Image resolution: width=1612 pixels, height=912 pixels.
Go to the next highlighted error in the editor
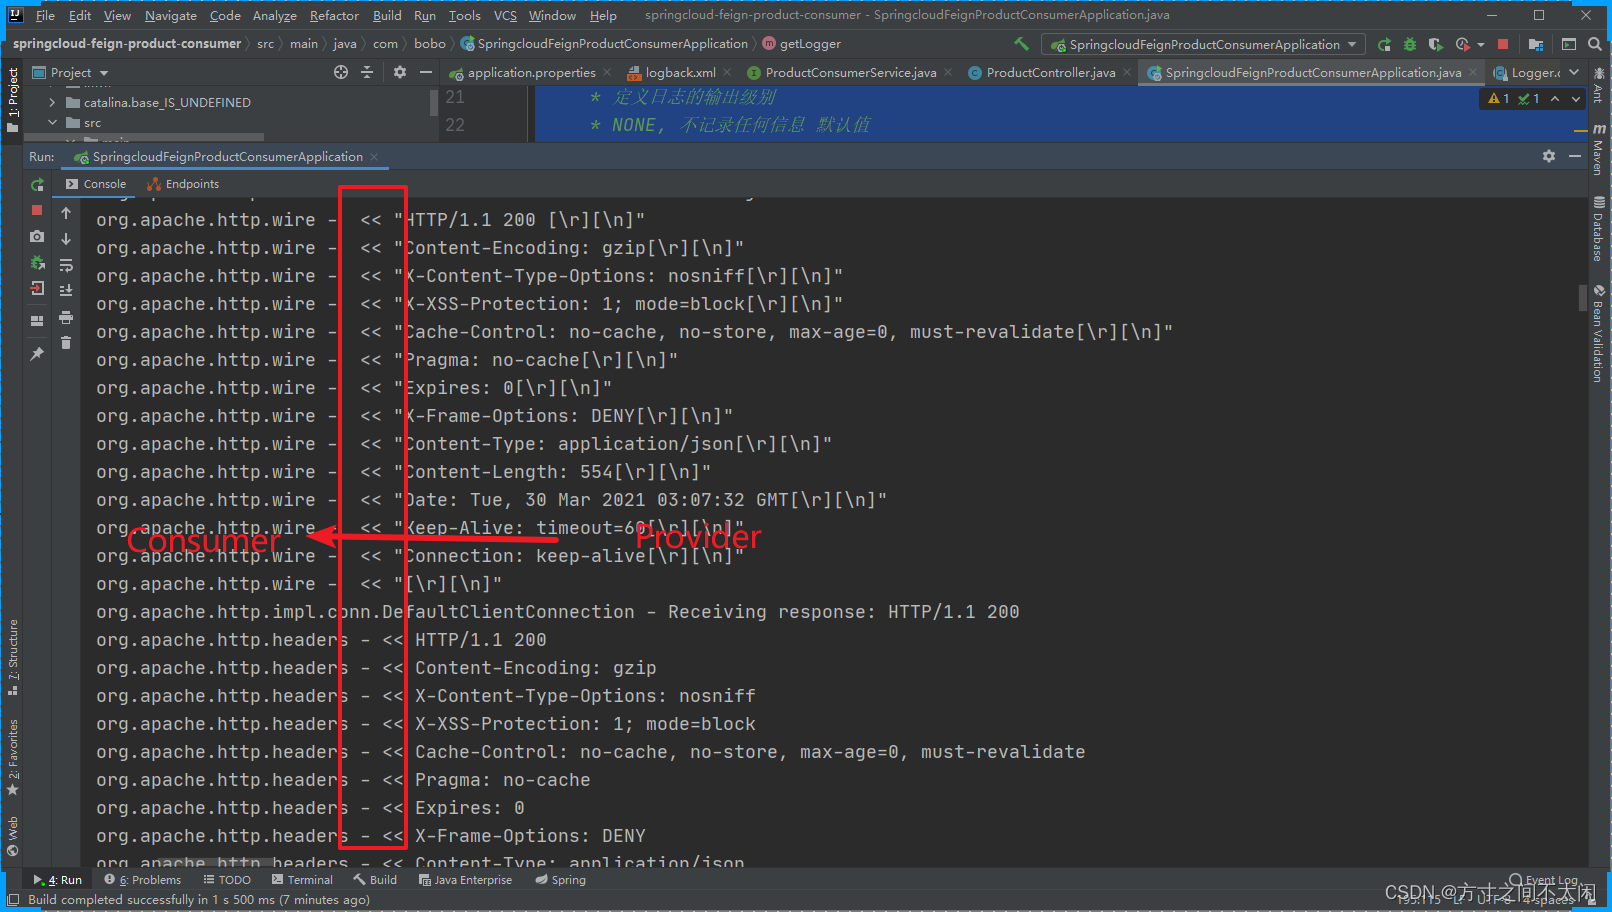pyautogui.click(x=1576, y=98)
